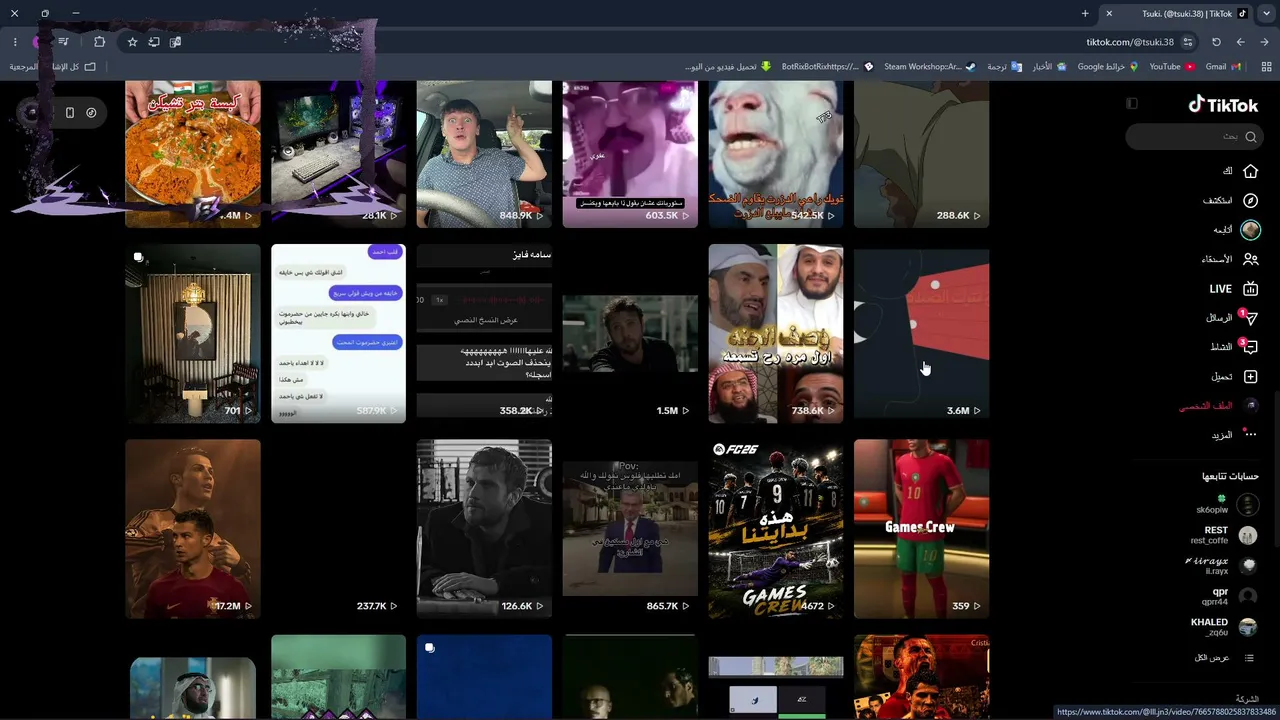Viewport: 1280px width, 720px height.
Task: Open the الأخبار news bookmark
Action: pyautogui.click(x=1049, y=67)
